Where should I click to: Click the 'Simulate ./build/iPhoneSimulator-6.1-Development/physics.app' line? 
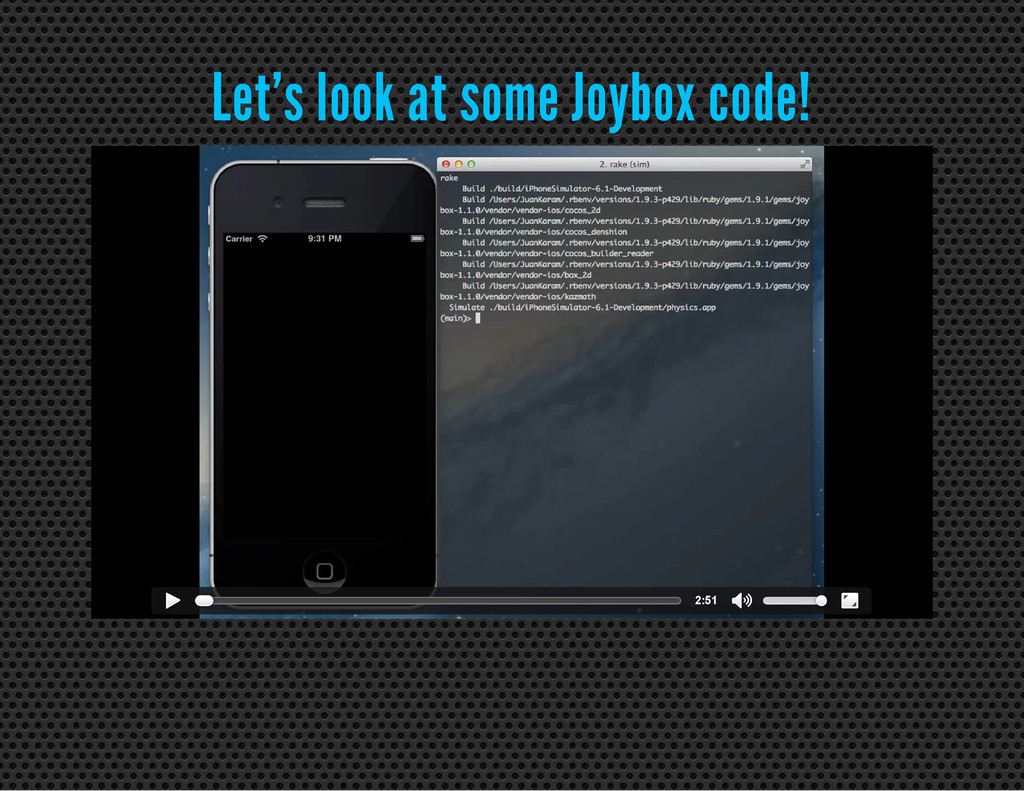582,307
